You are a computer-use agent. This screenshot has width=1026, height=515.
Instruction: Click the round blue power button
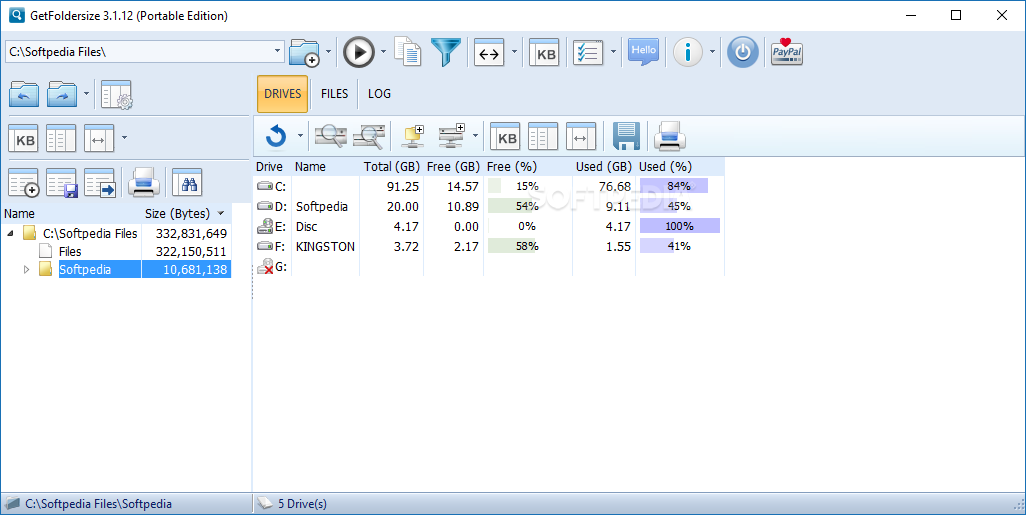tap(743, 52)
